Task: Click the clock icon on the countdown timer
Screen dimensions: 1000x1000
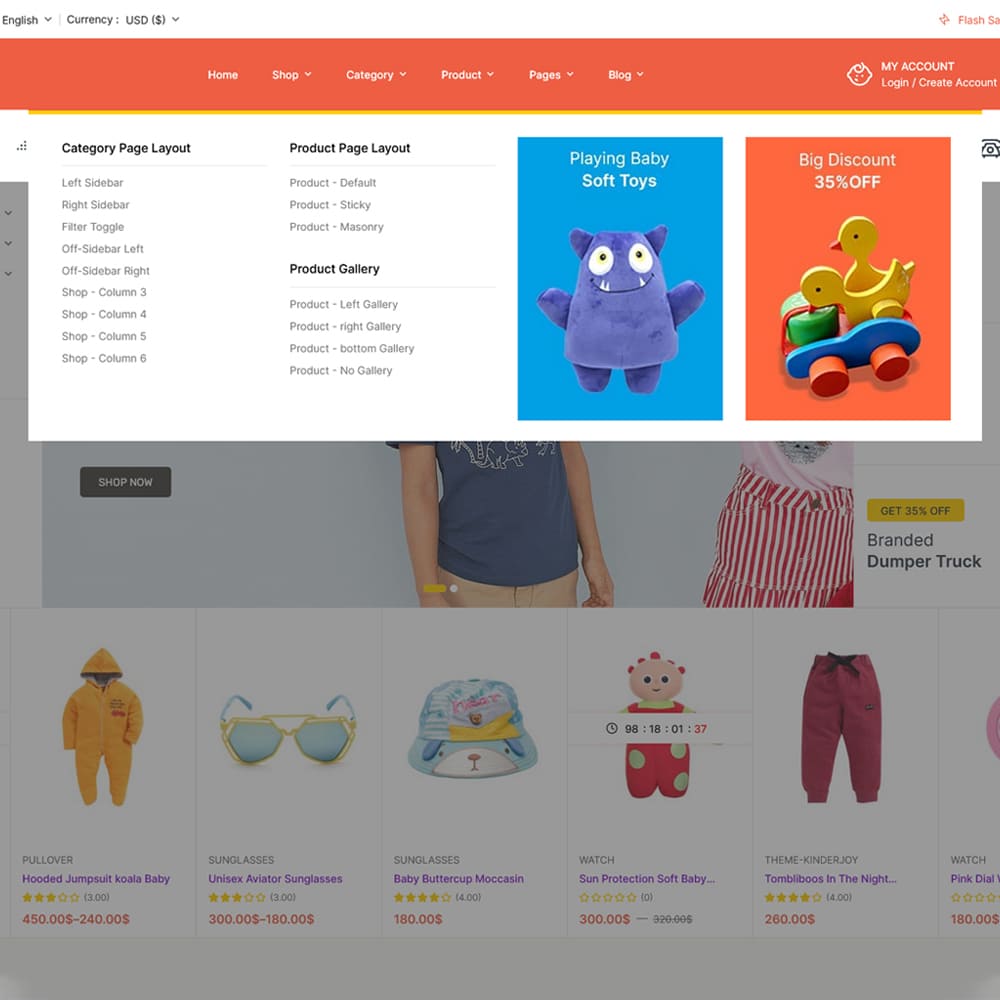Action: pyautogui.click(x=612, y=729)
